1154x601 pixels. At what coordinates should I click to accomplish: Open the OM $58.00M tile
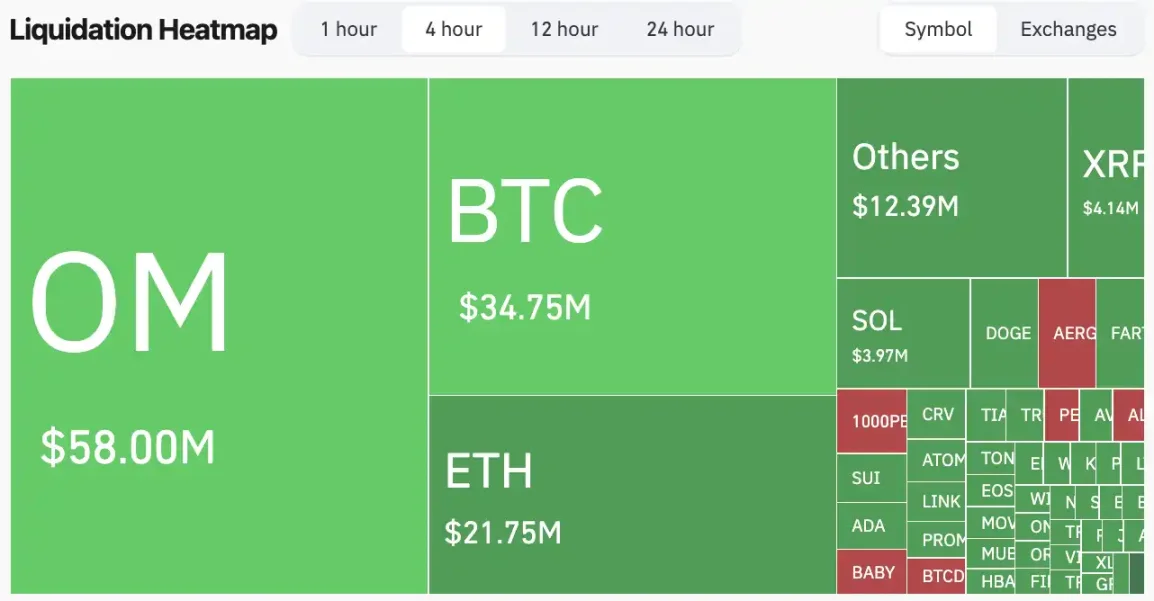[x=219, y=335]
